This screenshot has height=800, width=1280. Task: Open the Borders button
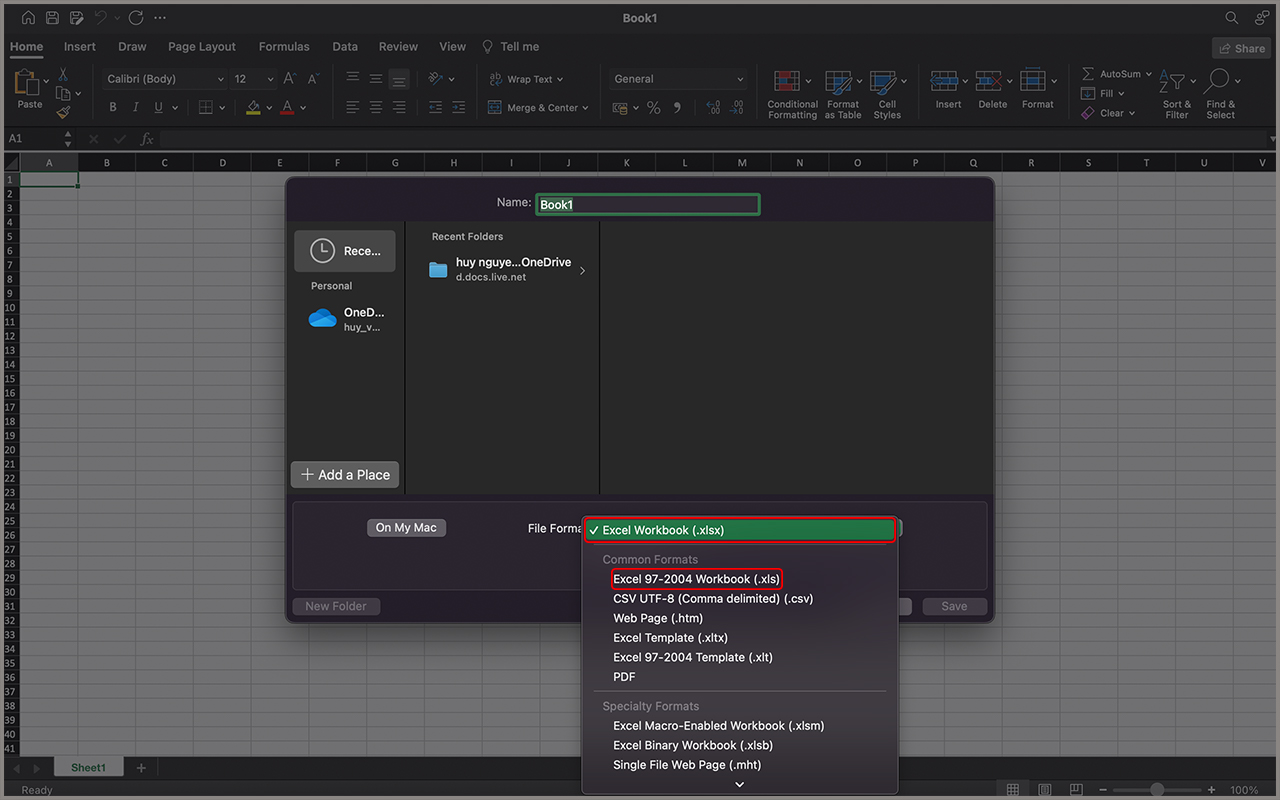pos(205,107)
